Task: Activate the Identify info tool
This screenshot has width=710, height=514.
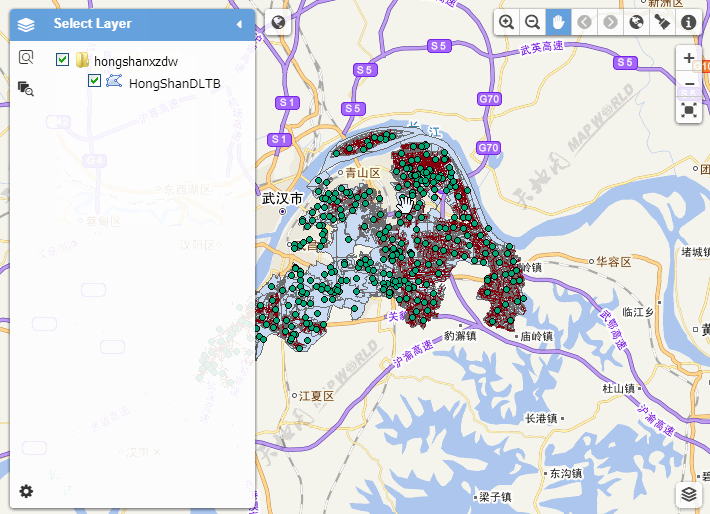Action: coord(688,22)
